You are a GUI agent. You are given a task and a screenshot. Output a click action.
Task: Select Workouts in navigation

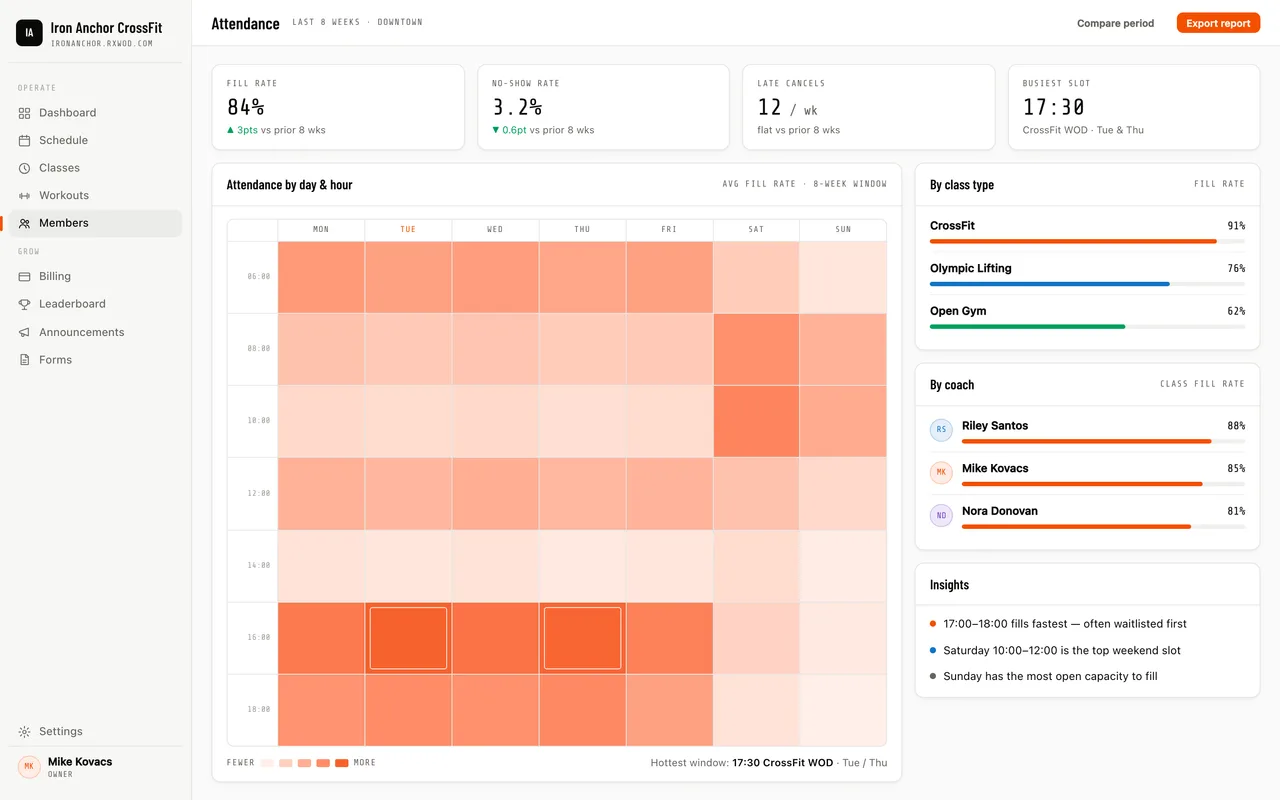(x=96, y=196)
